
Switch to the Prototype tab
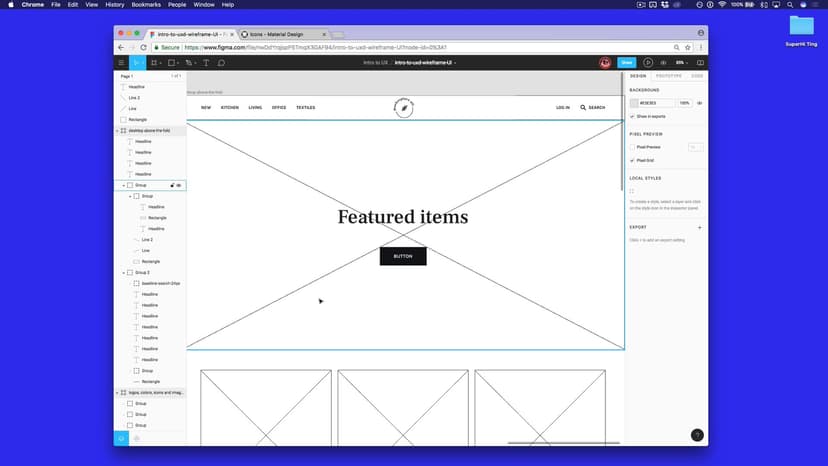[669, 76]
